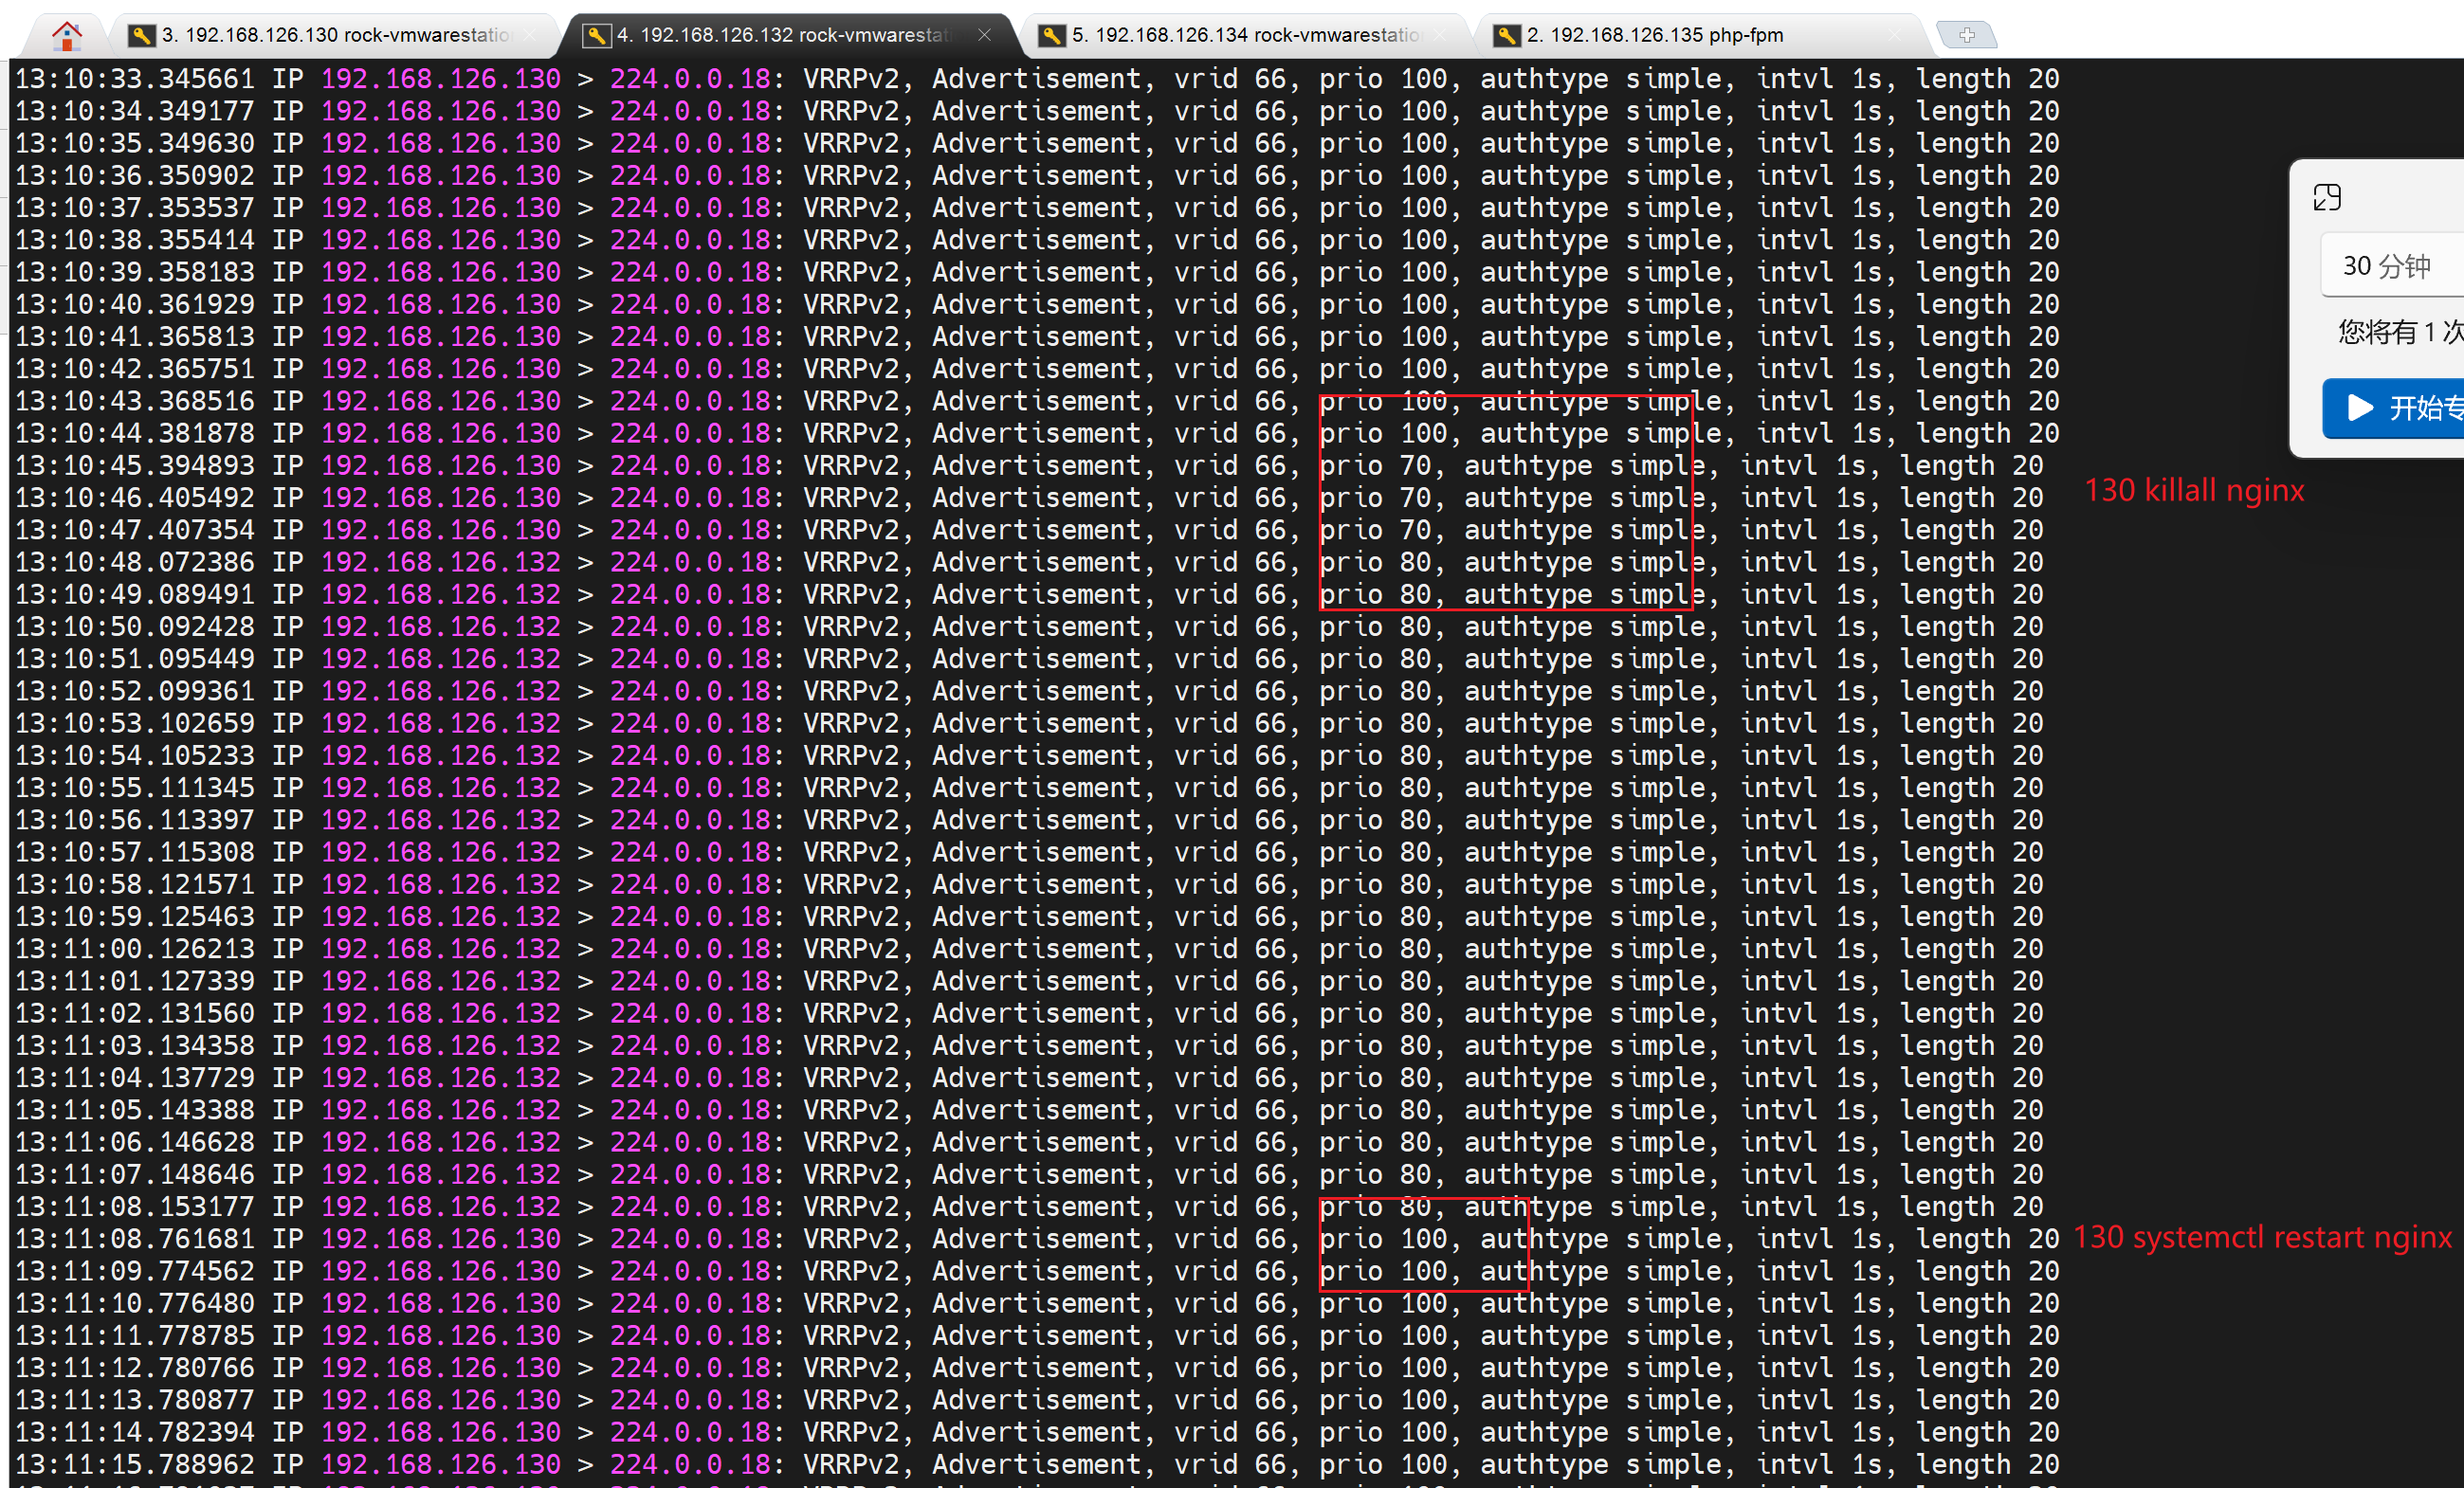Click the '130 systemctl restart nginx' annotation

[2262, 1237]
